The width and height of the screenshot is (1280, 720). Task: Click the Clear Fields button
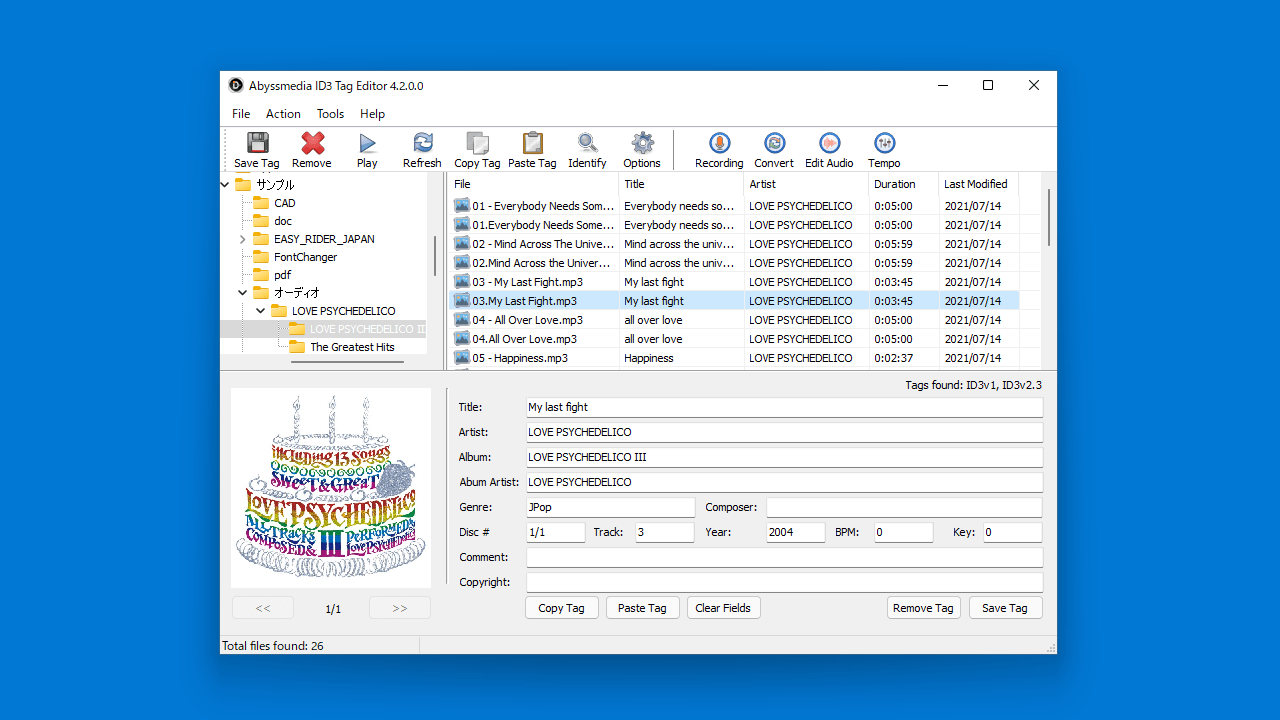(x=723, y=608)
